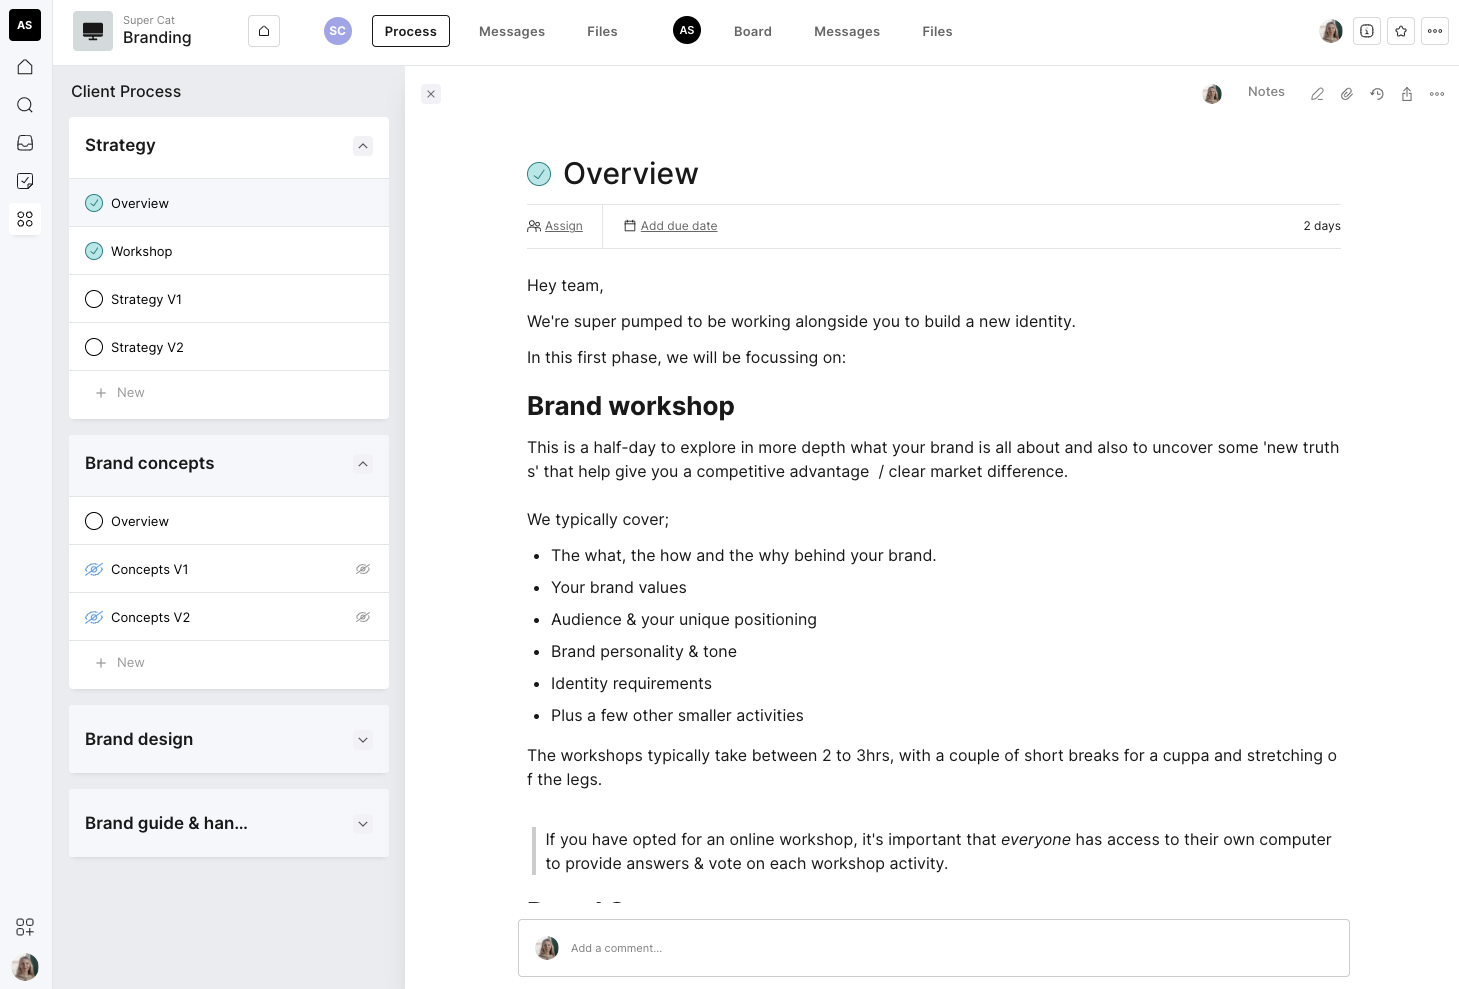Open version history icon
Screen dimensions: 1459x989
1377,94
